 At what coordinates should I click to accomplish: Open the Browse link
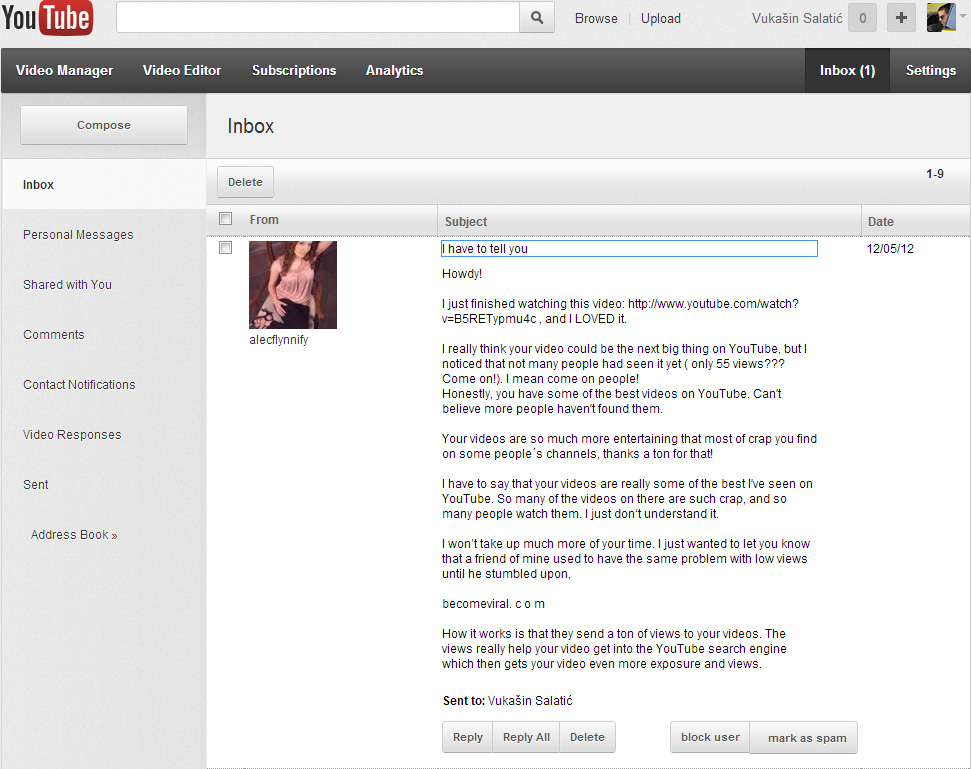tap(596, 19)
